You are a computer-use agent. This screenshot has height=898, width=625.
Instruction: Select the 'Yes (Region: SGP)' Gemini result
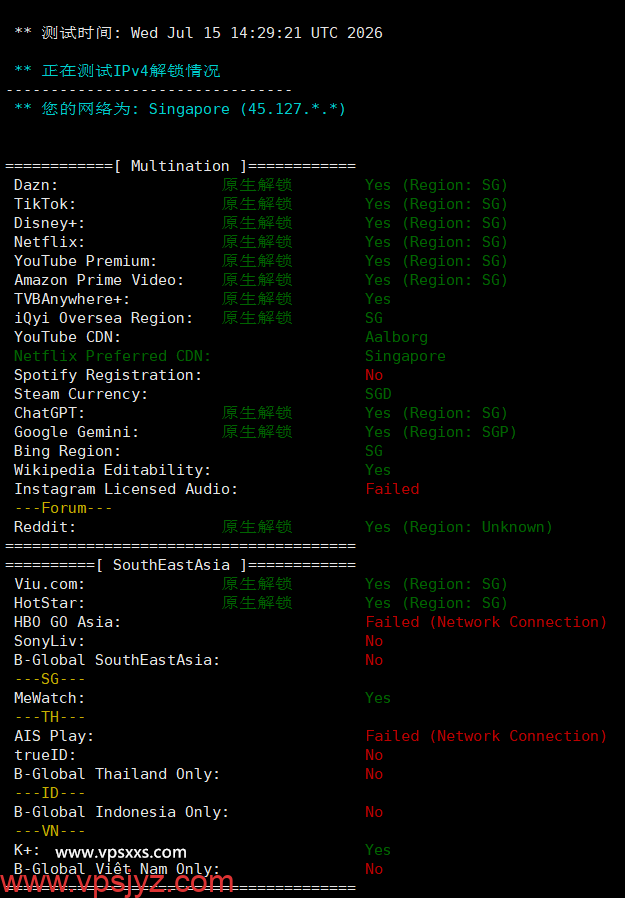pos(441,432)
